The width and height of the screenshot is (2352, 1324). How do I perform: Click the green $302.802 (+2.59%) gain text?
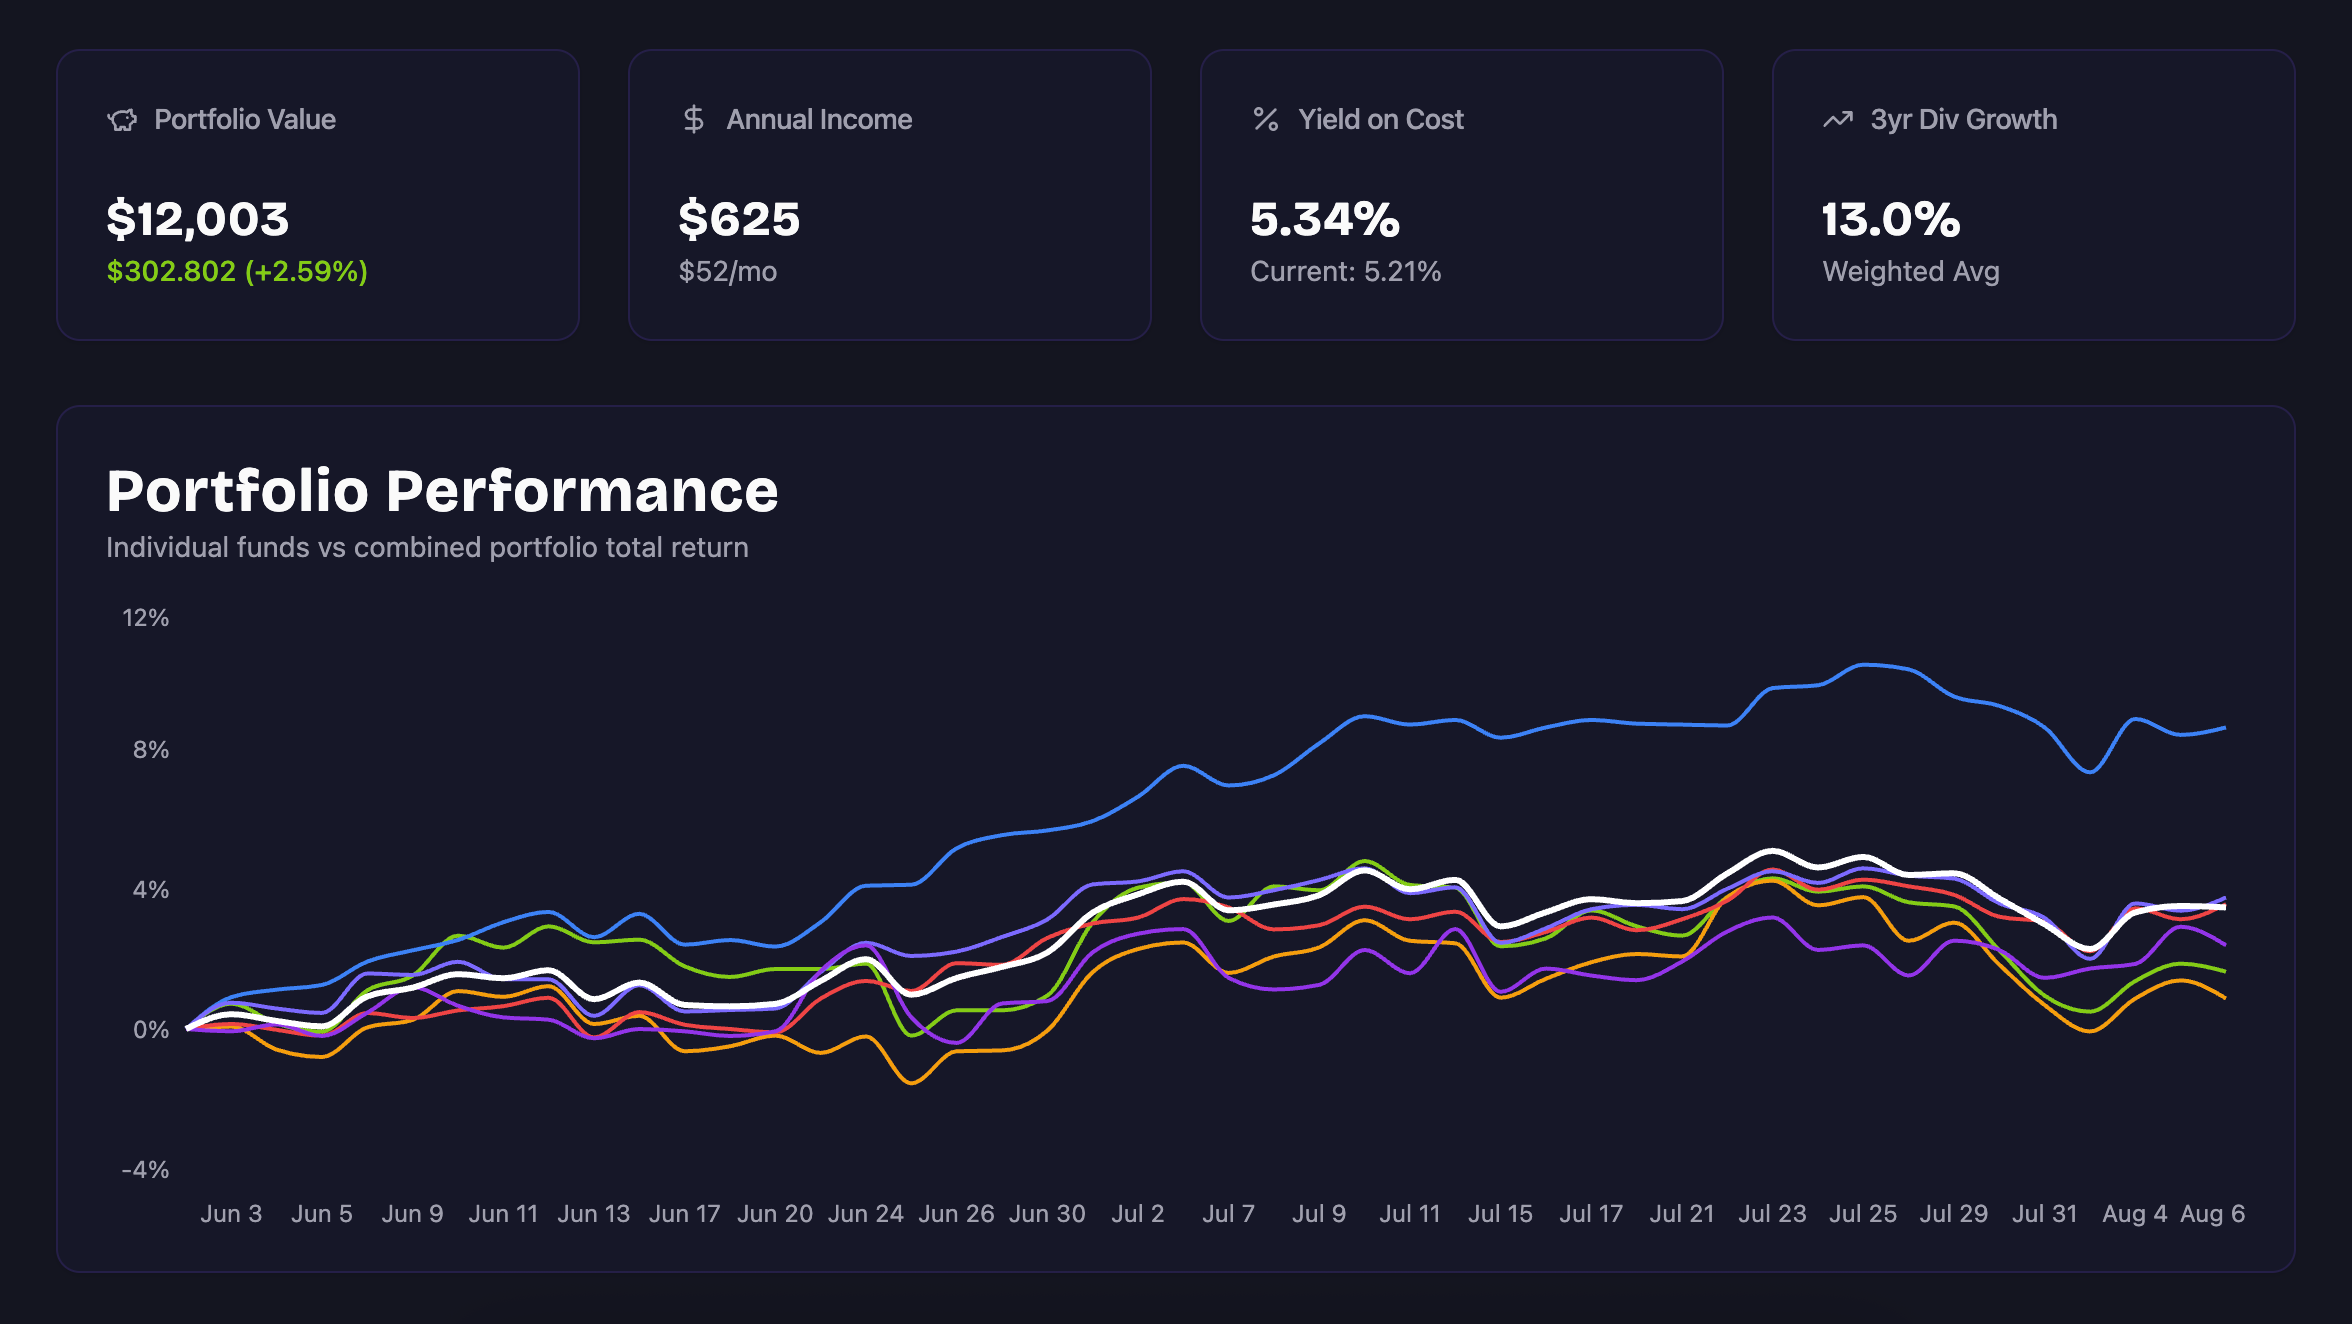237,271
